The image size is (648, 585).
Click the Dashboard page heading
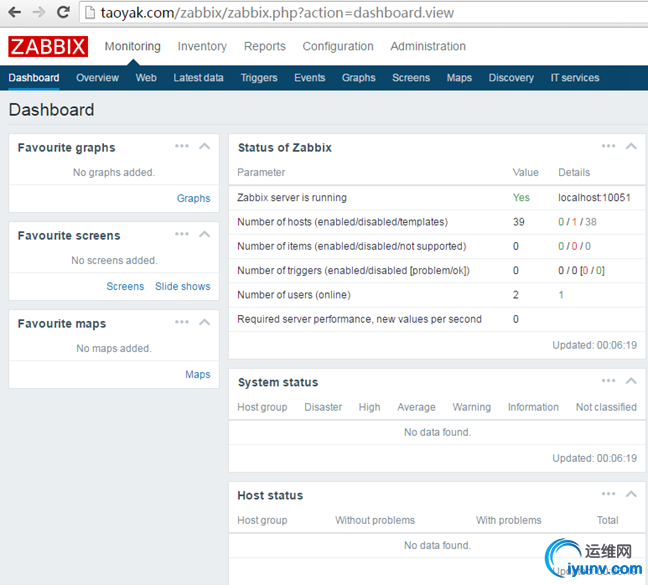pos(52,110)
